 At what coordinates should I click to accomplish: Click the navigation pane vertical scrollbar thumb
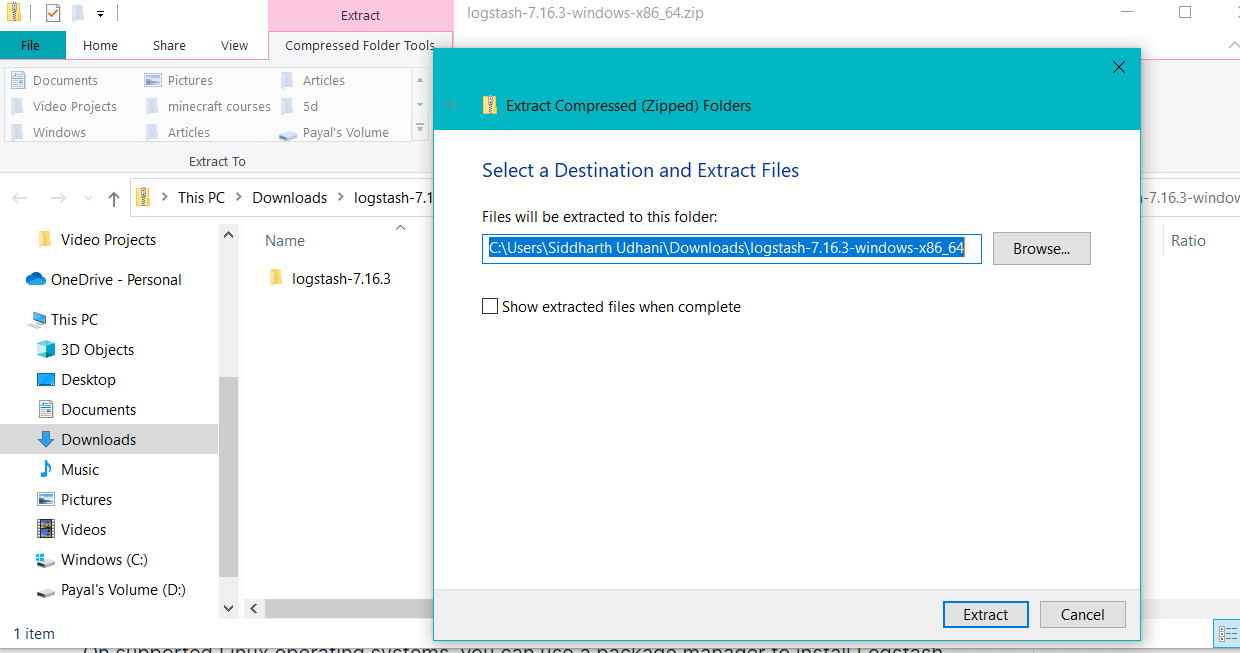tap(228, 476)
